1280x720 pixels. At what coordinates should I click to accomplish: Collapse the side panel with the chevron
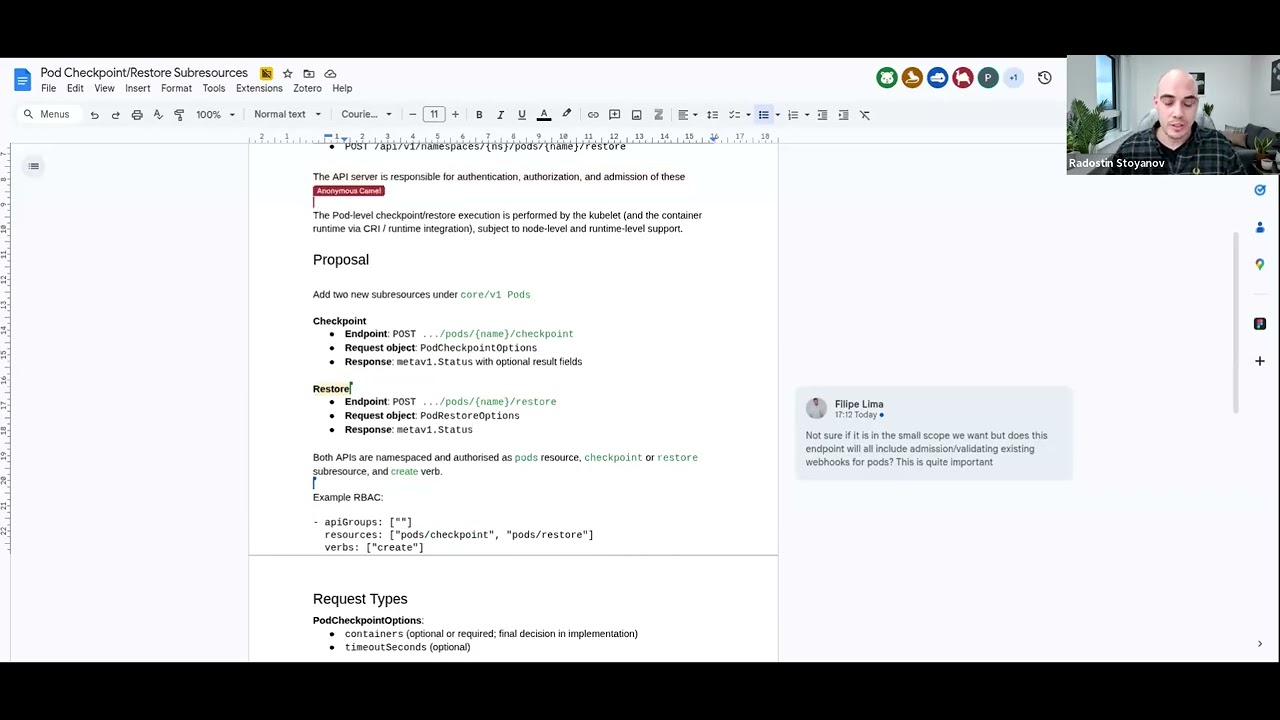click(1260, 644)
